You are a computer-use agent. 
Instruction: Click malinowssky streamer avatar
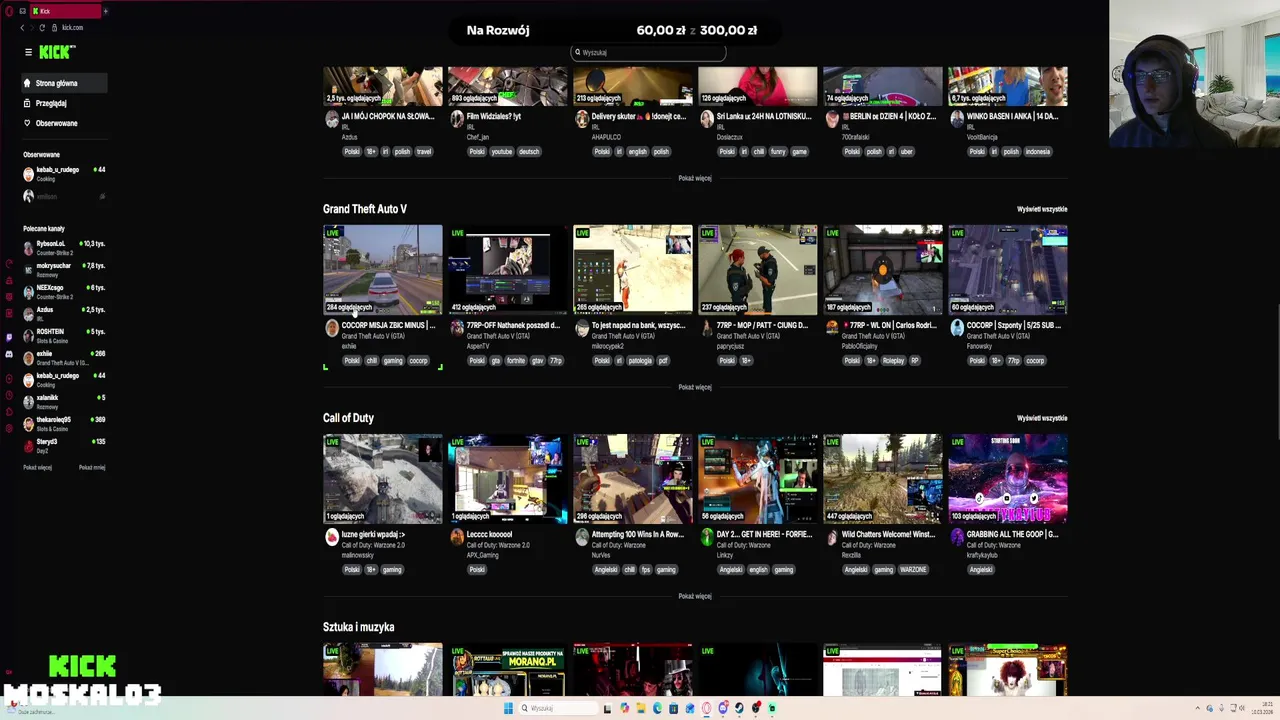pyautogui.click(x=332, y=537)
